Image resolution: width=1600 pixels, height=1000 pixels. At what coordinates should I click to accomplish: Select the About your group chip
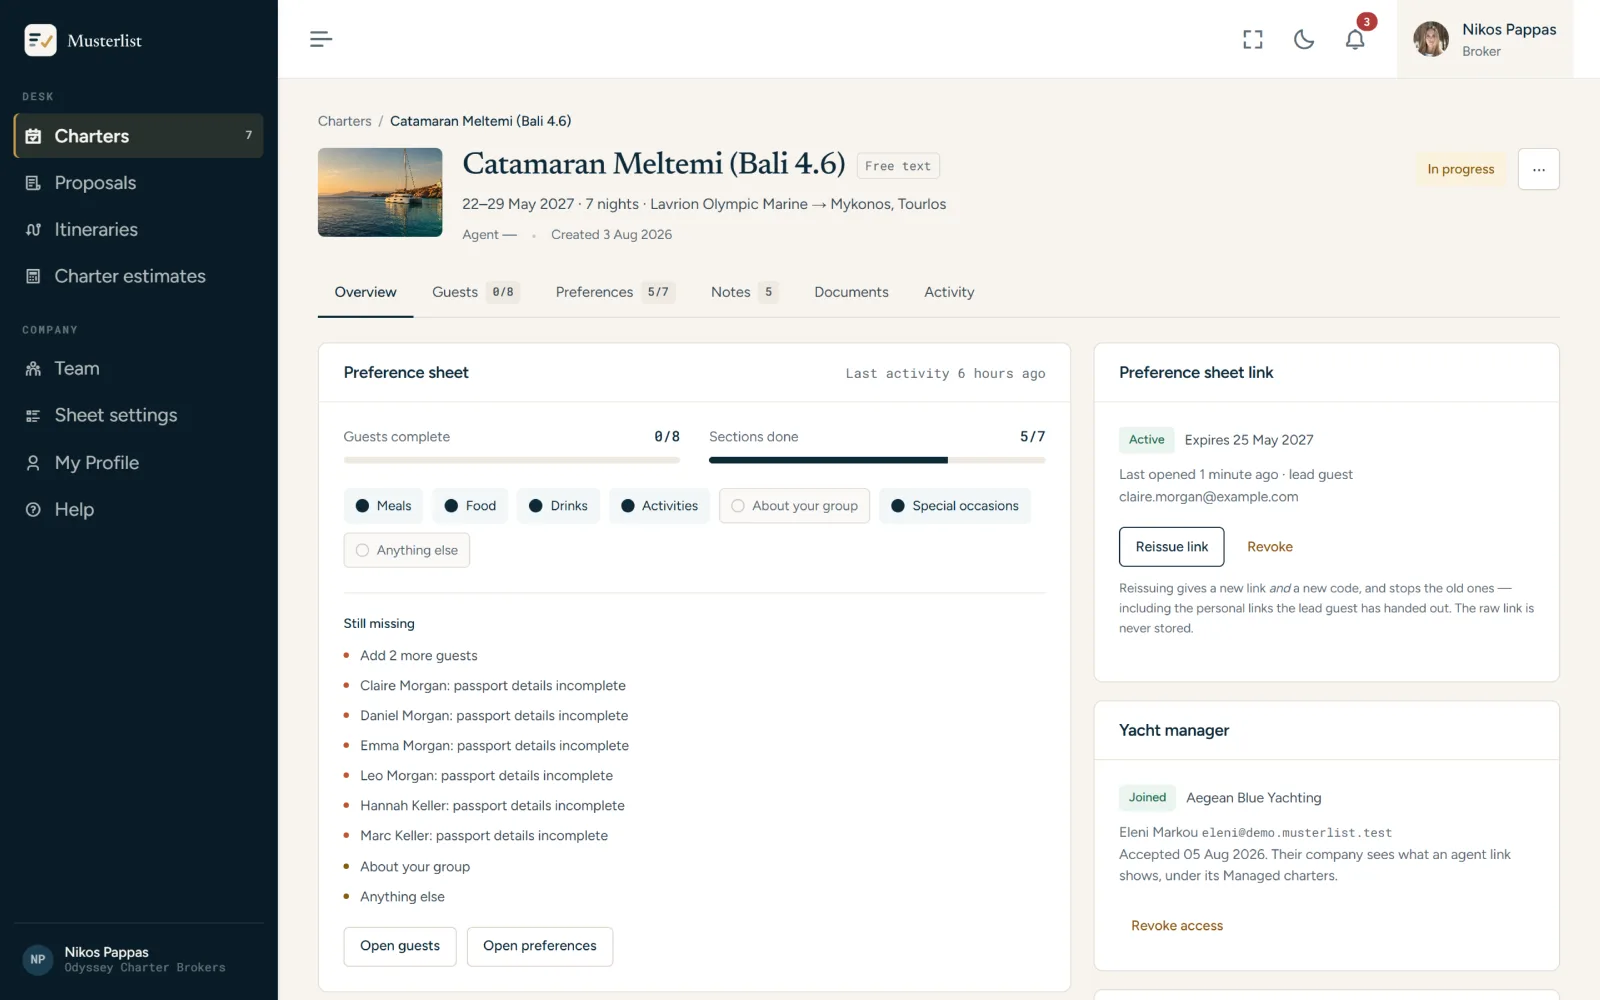tap(794, 506)
